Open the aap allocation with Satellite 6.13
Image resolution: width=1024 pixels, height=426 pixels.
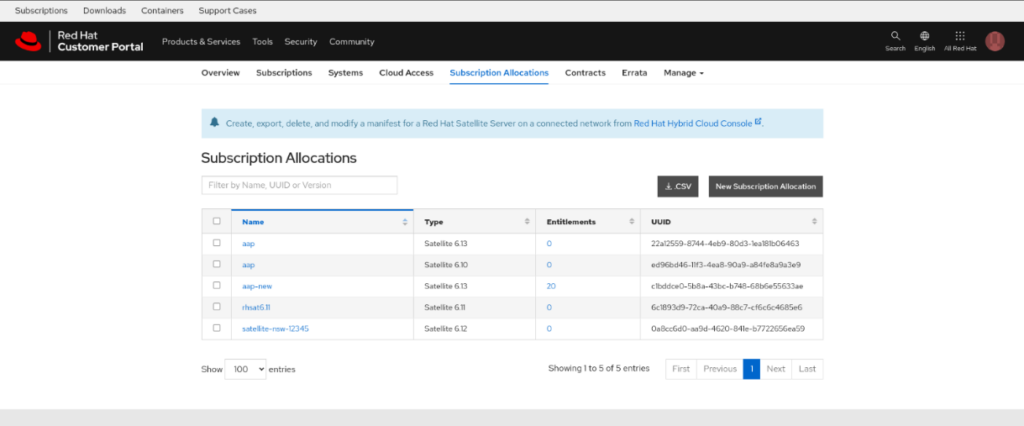[x=248, y=243]
